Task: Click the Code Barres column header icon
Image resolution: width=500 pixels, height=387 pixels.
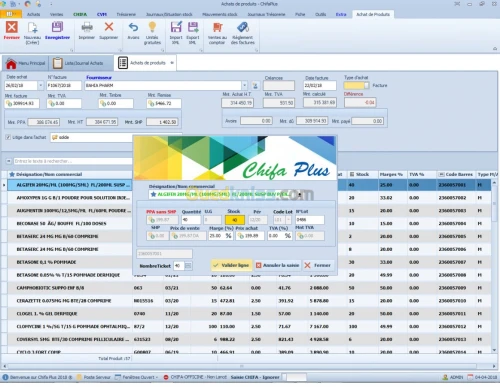Action: click(441, 174)
